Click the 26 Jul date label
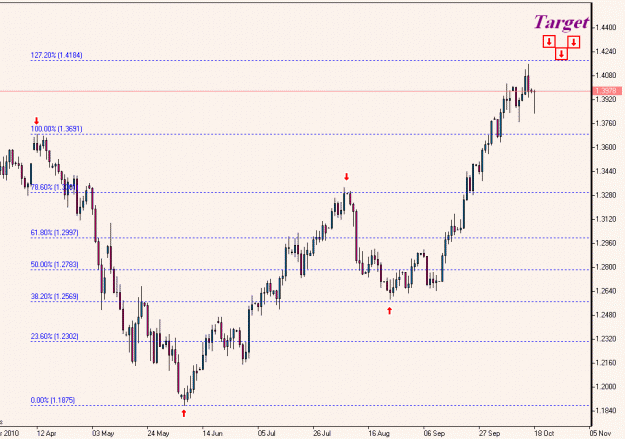 (x=322, y=433)
